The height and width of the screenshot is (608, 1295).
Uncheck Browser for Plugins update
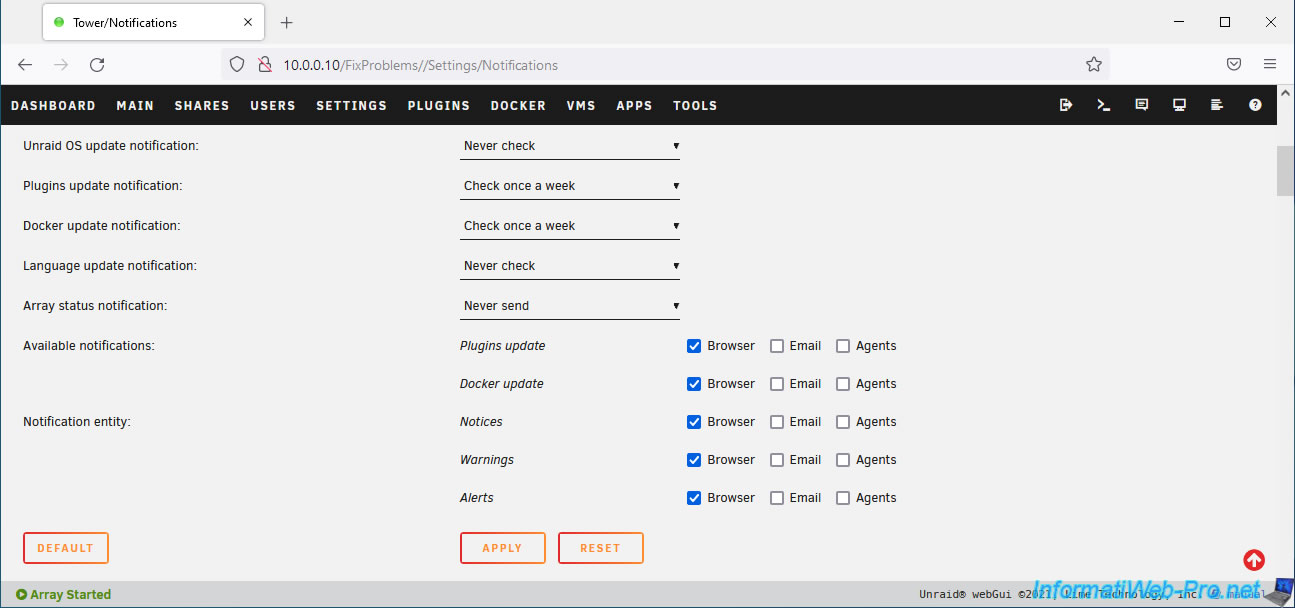(x=694, y=346)
